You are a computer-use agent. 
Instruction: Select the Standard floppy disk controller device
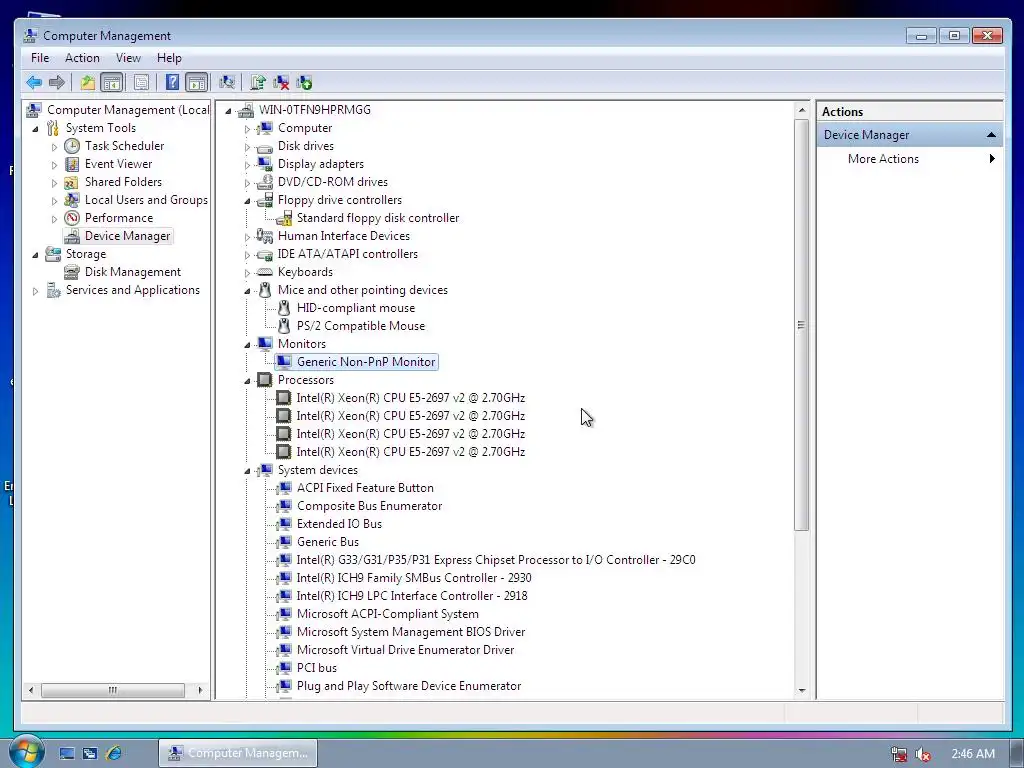(377, 218)
